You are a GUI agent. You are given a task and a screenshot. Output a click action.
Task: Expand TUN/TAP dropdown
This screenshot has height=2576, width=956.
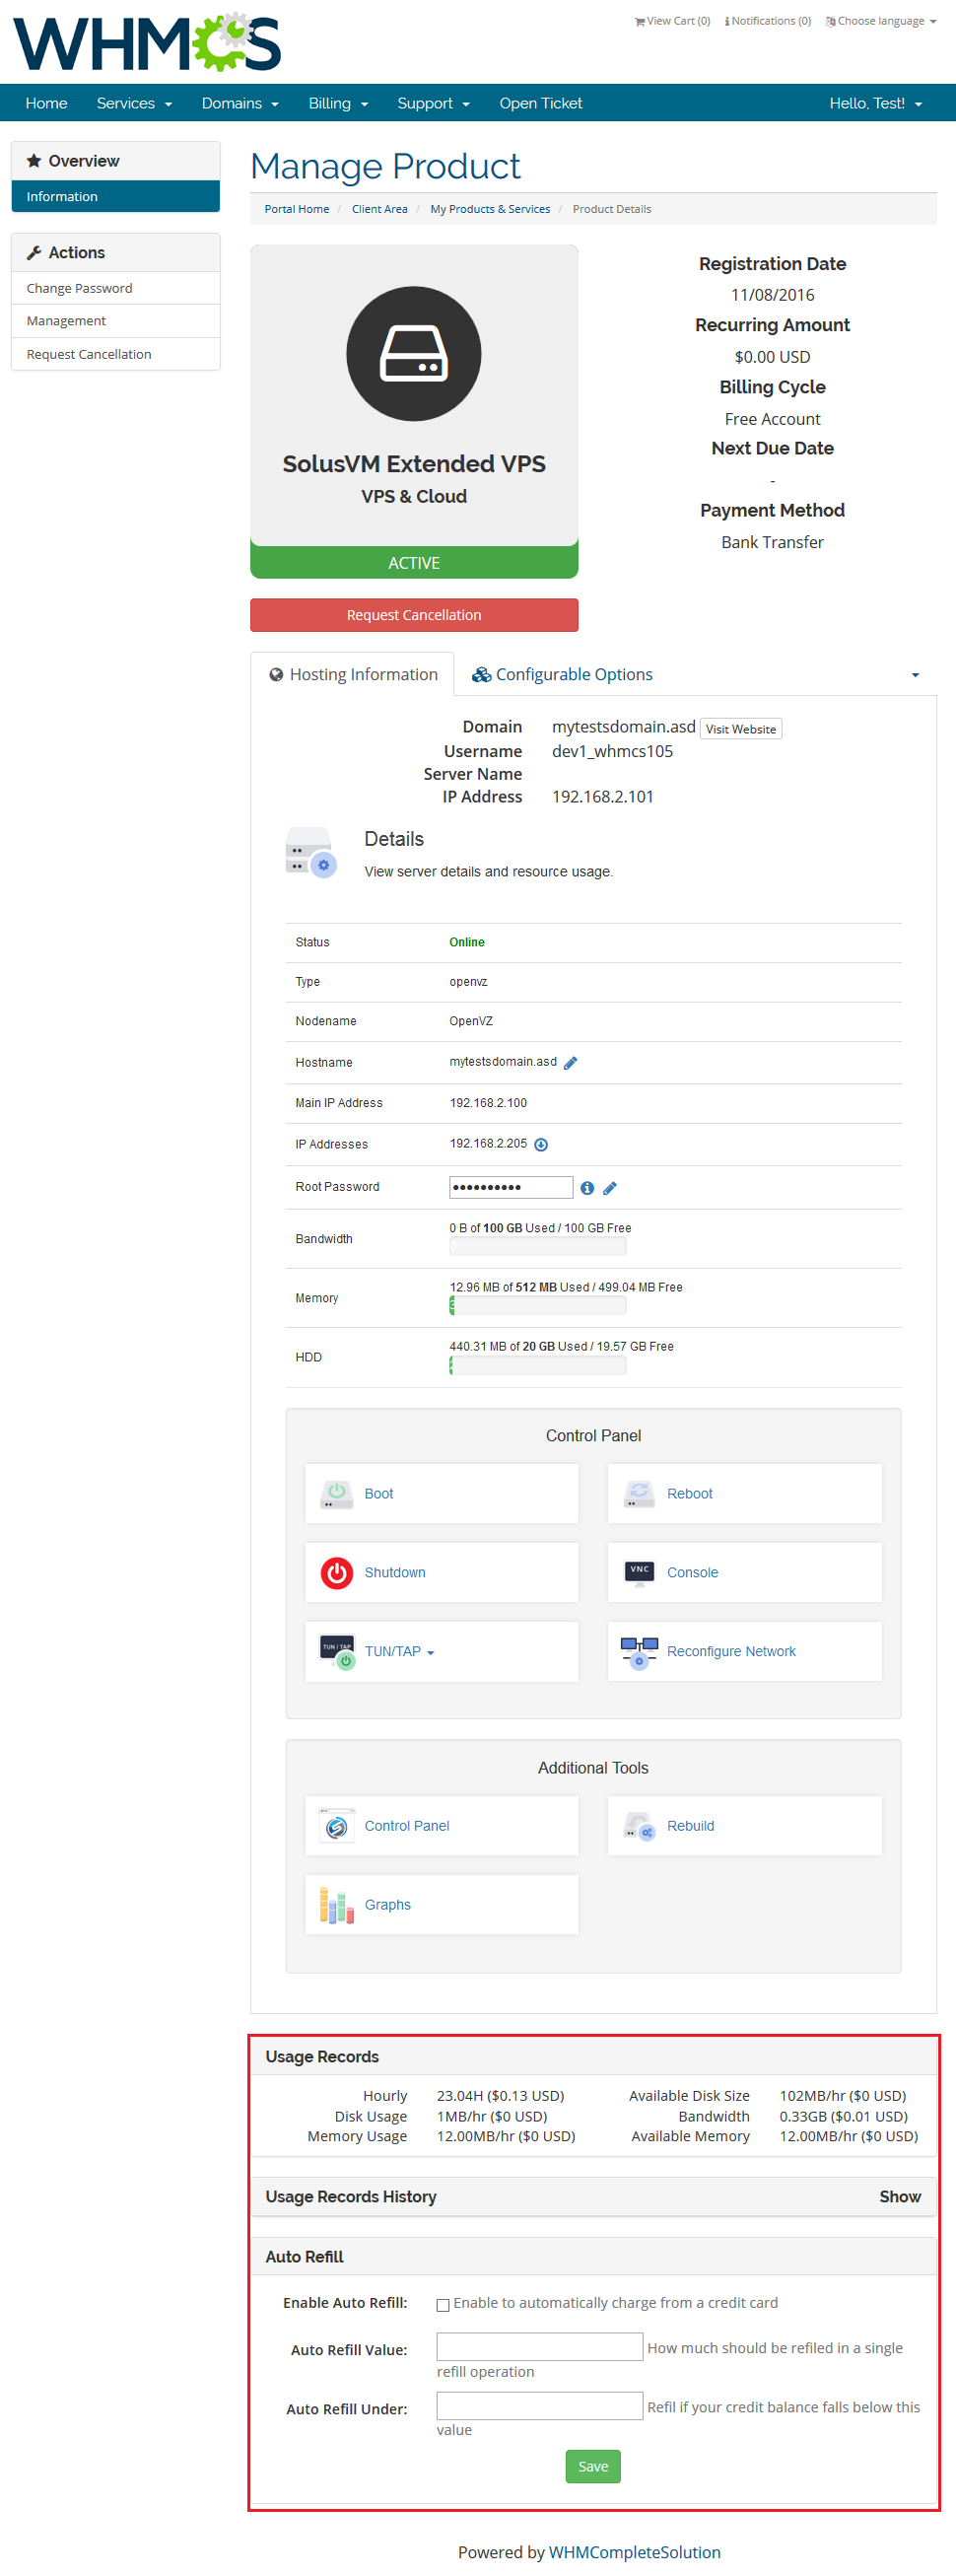click(x=399, y=1651)
